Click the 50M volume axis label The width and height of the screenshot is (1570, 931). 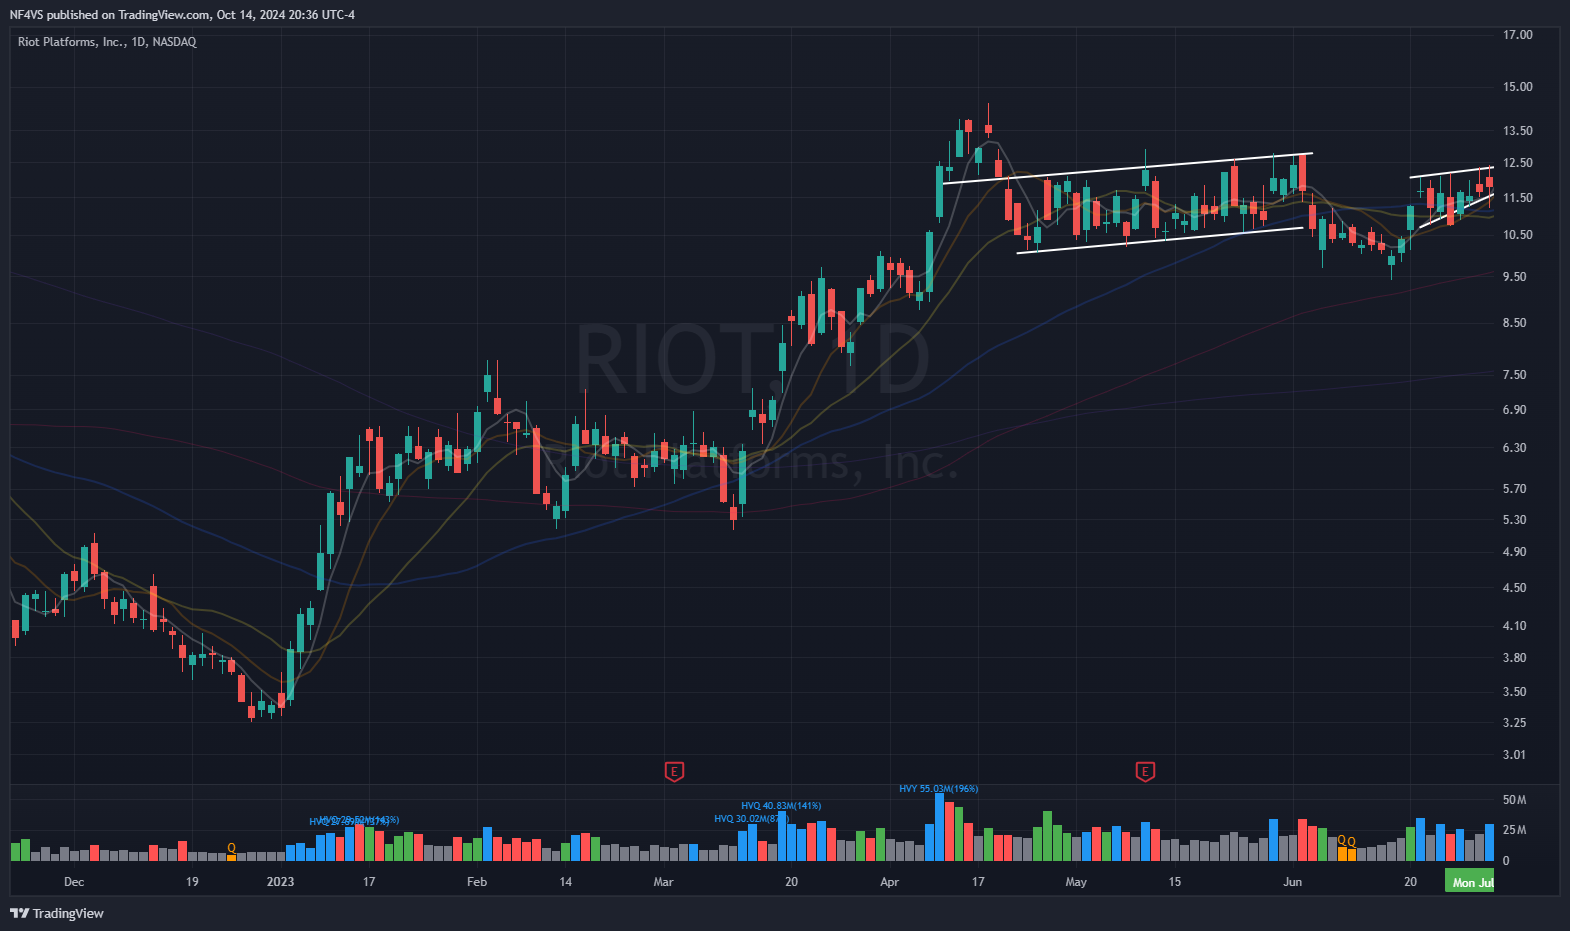(x=1514, y=800)
